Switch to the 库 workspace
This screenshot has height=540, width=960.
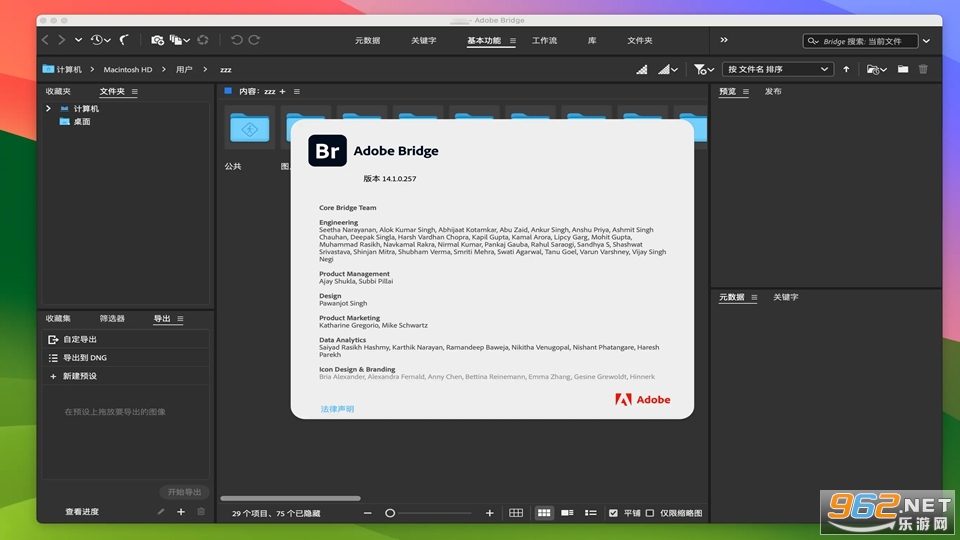tap(592, 40)
